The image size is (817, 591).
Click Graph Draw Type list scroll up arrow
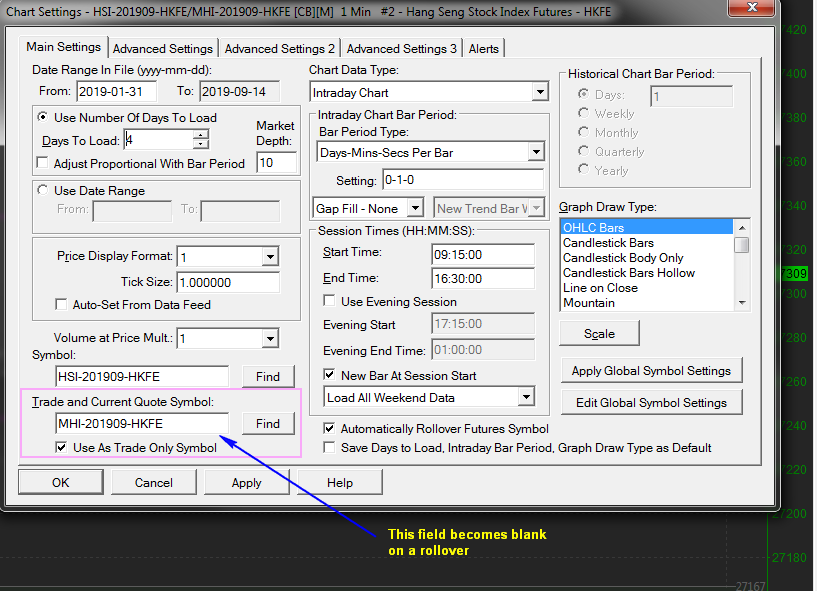pyautogui.click(x=742, y=228)
